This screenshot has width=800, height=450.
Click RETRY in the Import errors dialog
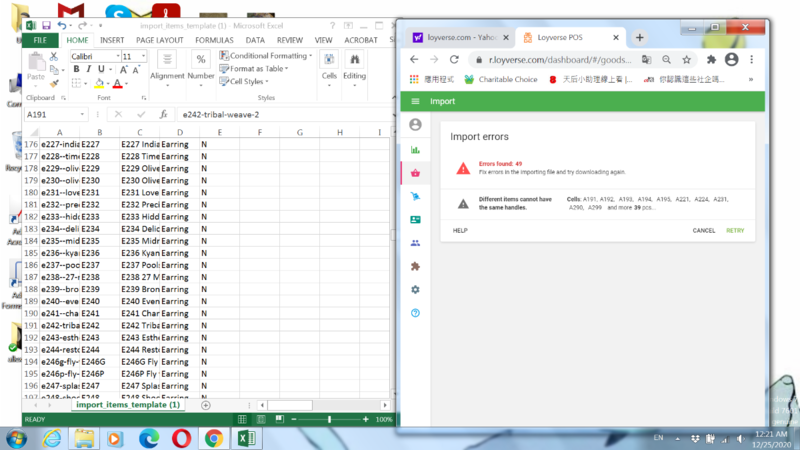click(735, 231)
